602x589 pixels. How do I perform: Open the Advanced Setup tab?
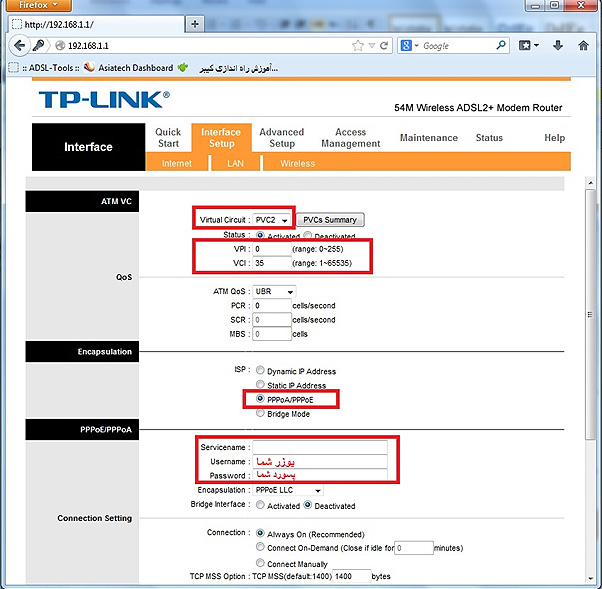coord(281,137)
